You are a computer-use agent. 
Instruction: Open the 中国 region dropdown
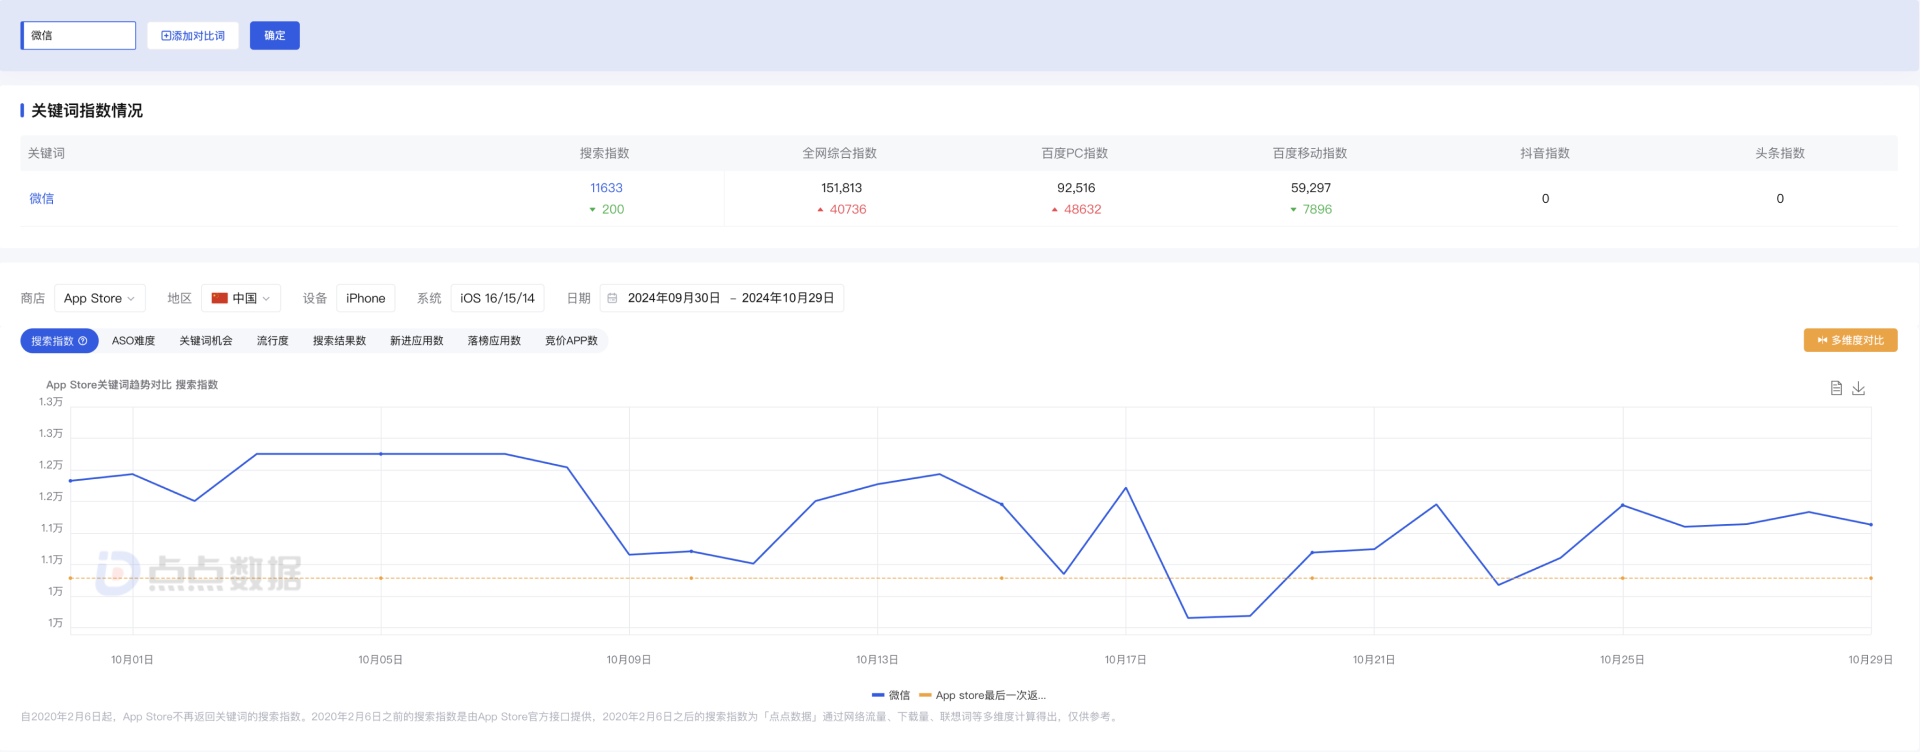[x=241, y=298]
